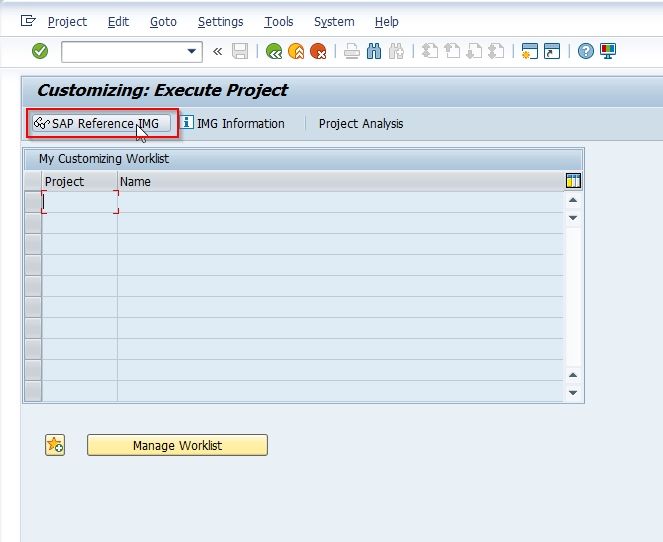Click the top scroll up arrow of worklist

tap(573, 200)
